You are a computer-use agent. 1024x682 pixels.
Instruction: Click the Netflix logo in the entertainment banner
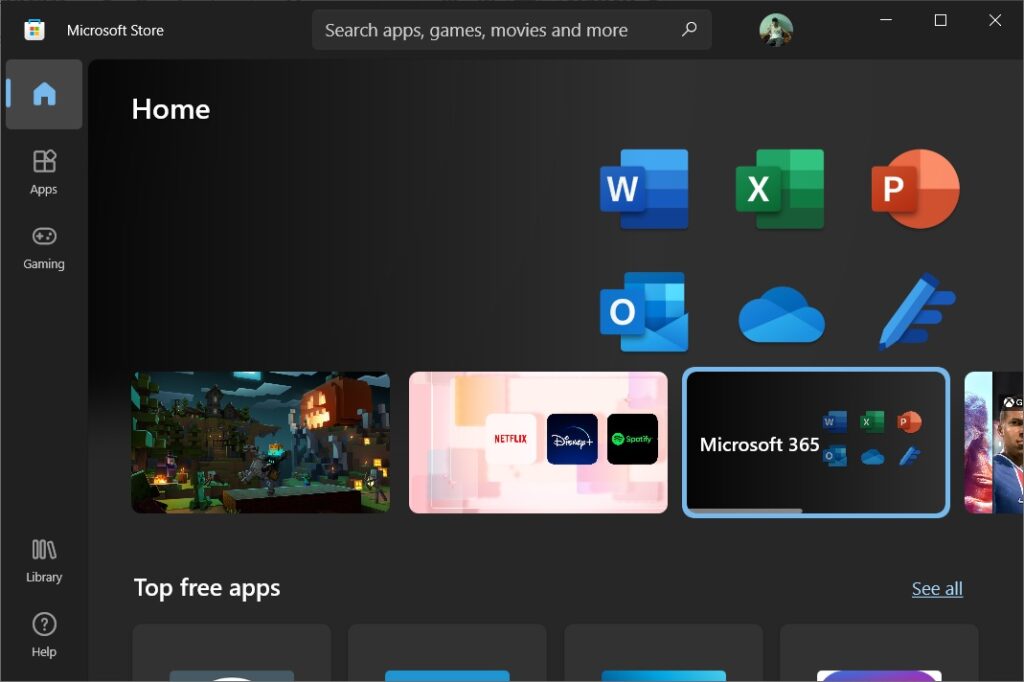click(x=512, y=437)
